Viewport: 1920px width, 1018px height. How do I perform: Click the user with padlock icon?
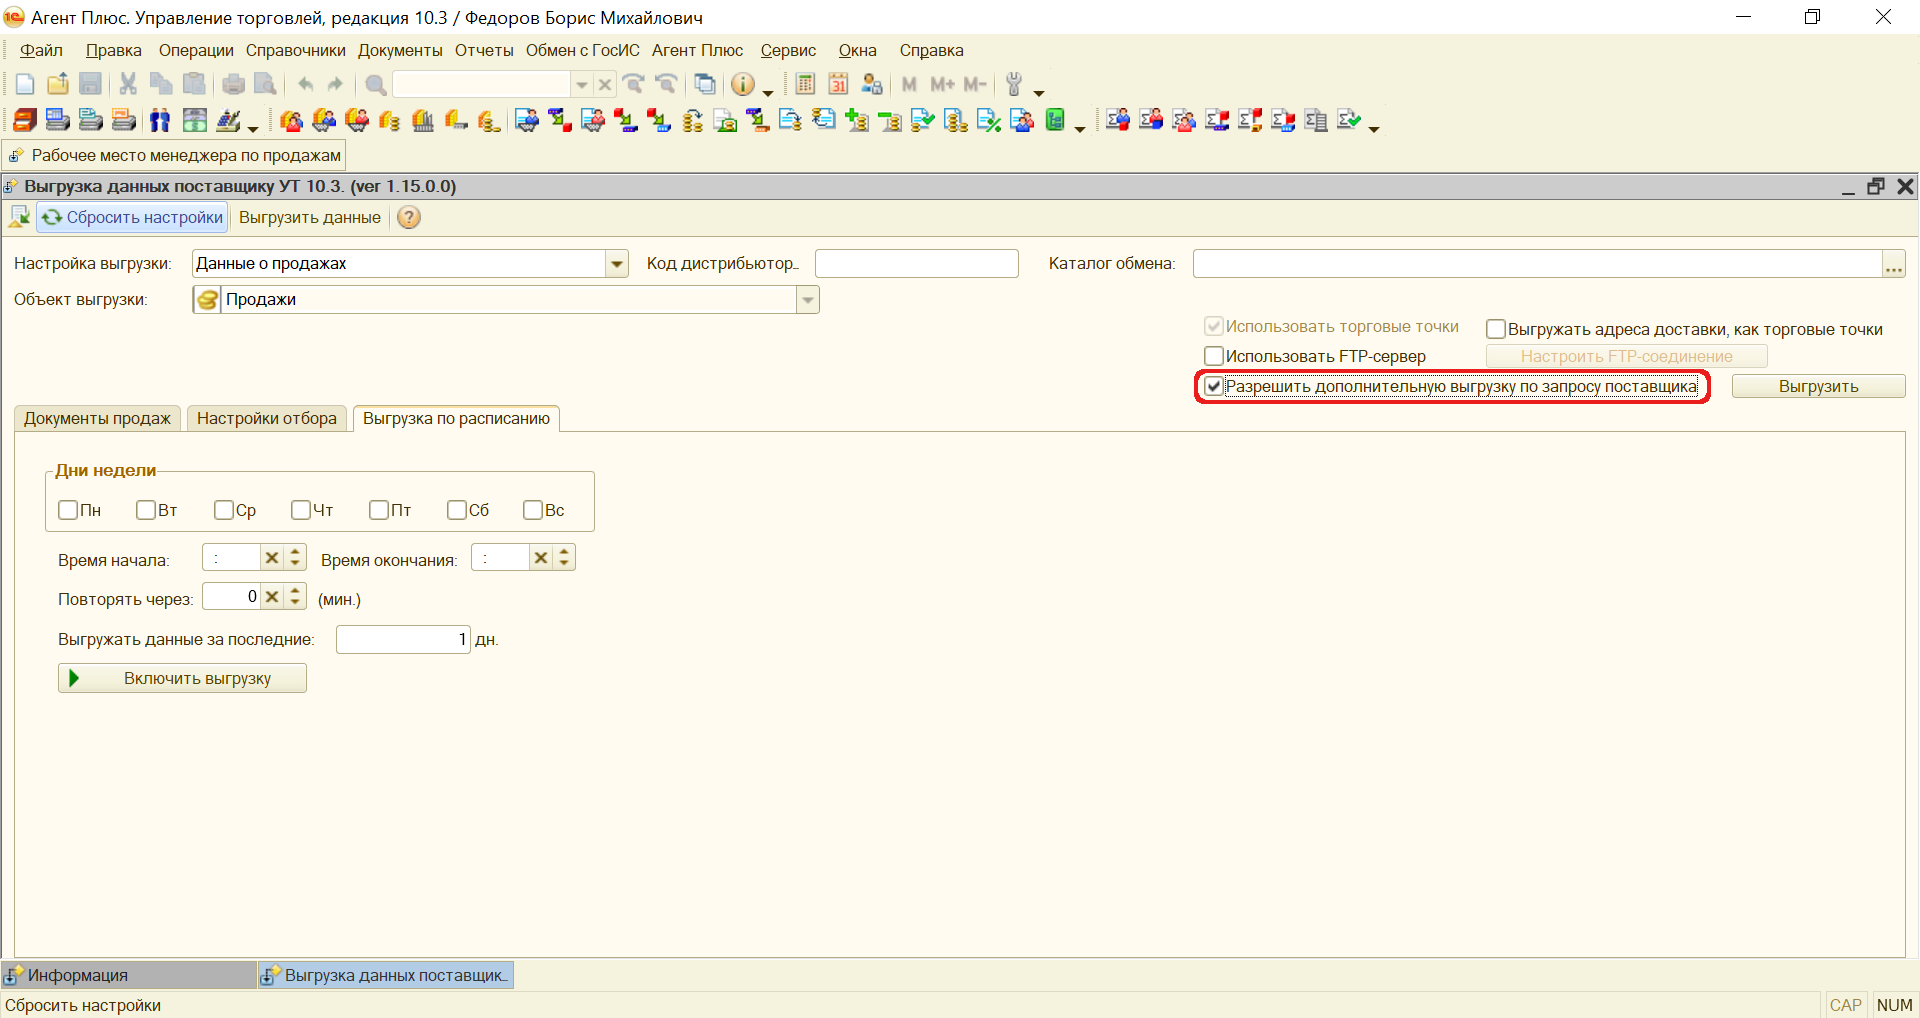(871, 85)
